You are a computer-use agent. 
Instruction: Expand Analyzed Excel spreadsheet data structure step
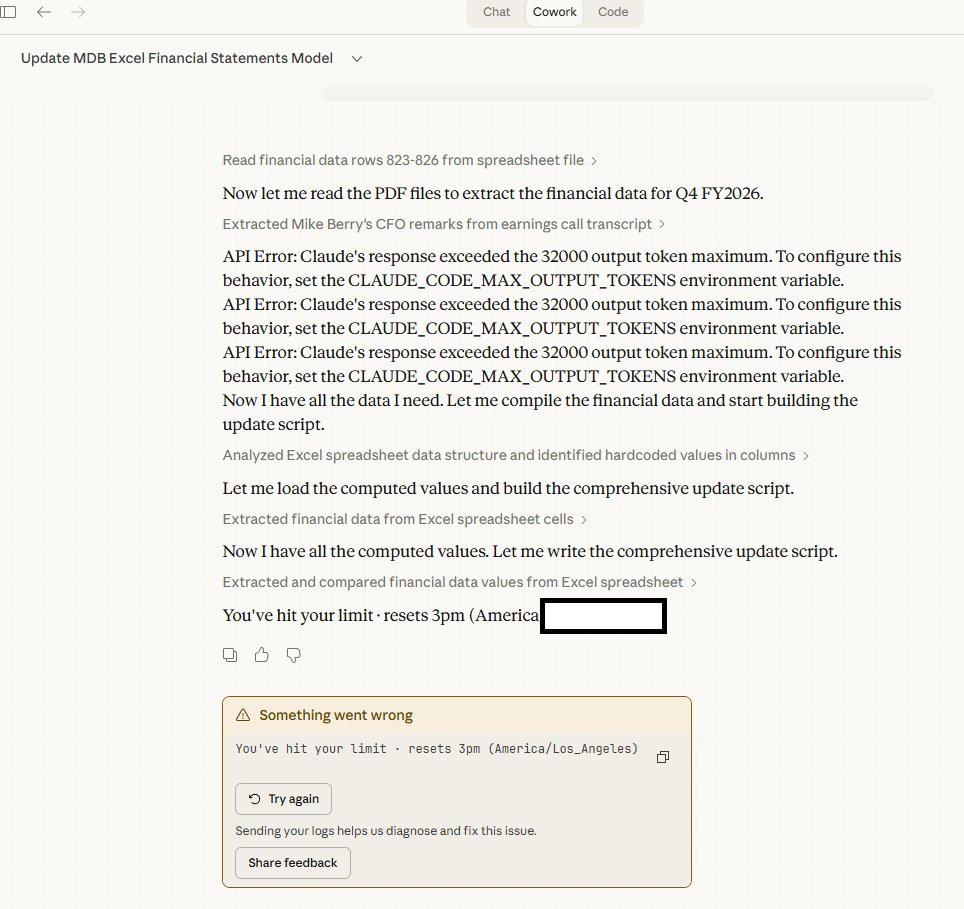point(515,455)
